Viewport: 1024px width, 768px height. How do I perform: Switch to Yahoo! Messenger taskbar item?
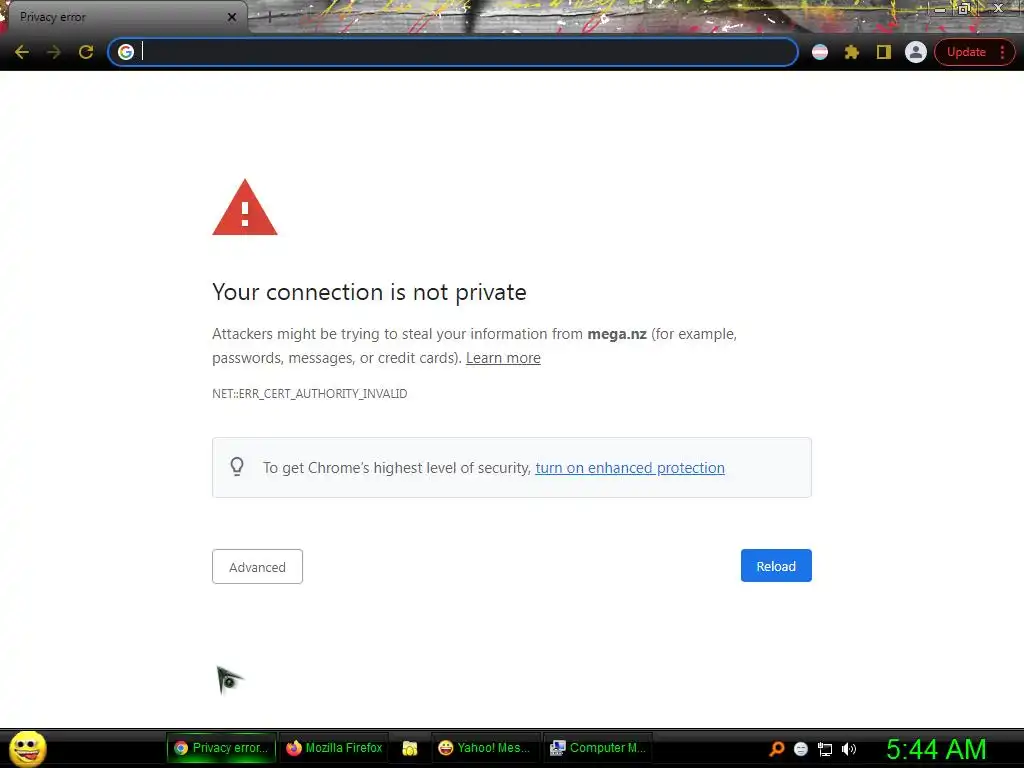pyautogui.click(x=484, y=748)
